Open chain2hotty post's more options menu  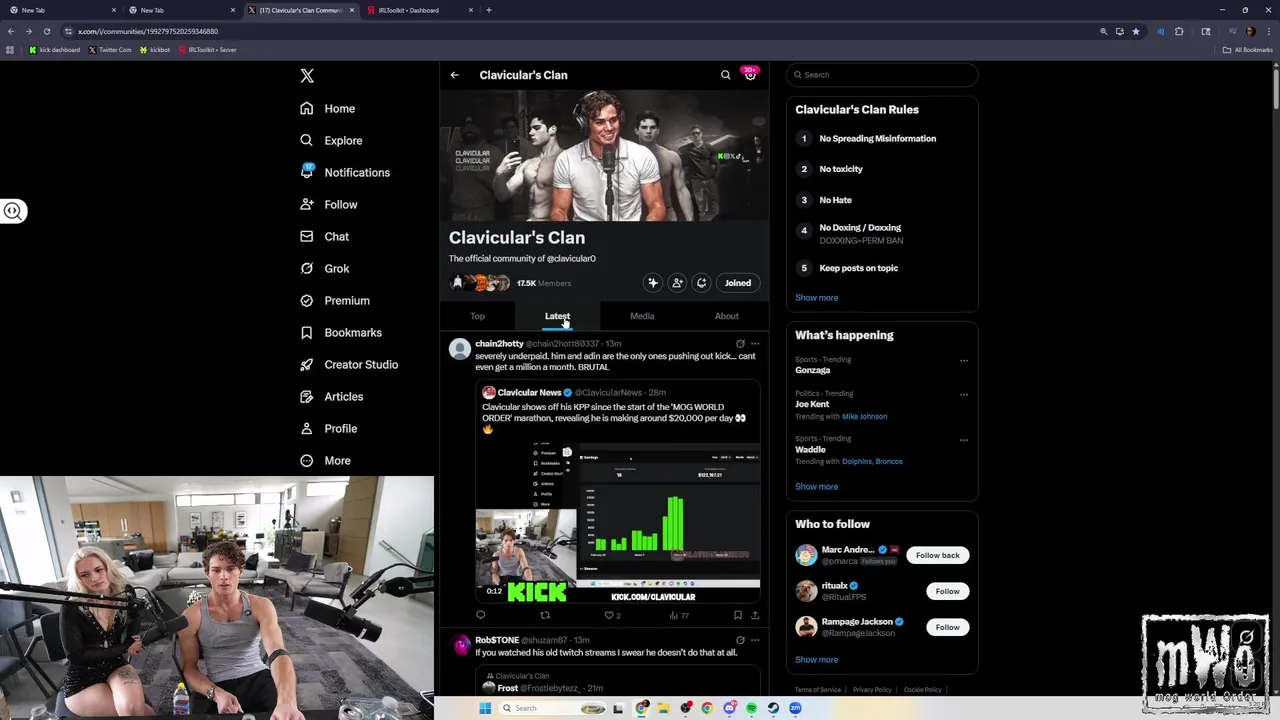755,344
